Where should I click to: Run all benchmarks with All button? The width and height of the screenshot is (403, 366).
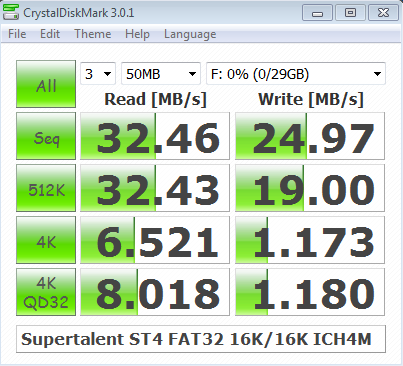coord(46,84)
